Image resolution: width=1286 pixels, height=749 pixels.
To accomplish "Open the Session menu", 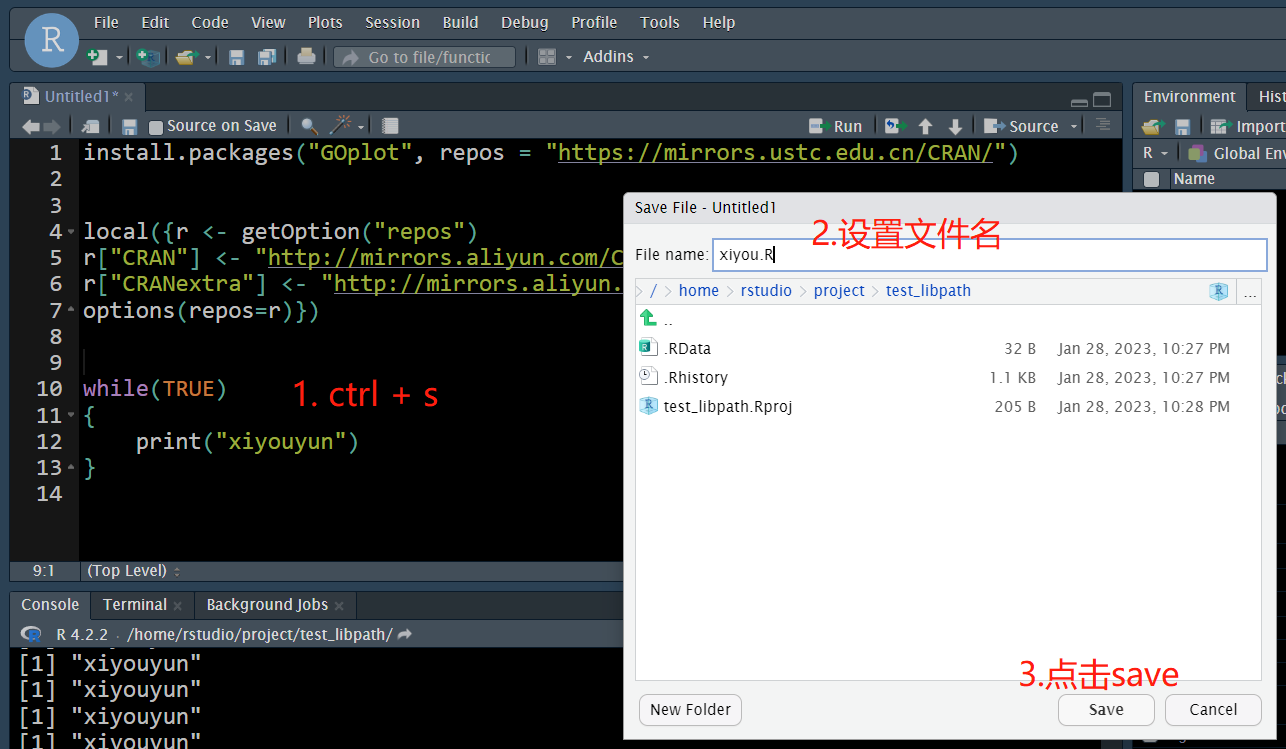I will [391, 22].
